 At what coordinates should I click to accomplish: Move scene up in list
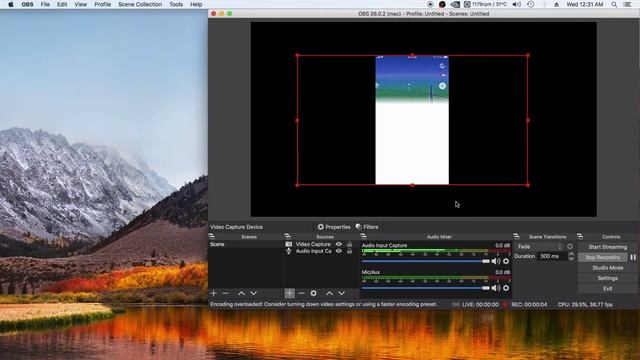[242, 293]
